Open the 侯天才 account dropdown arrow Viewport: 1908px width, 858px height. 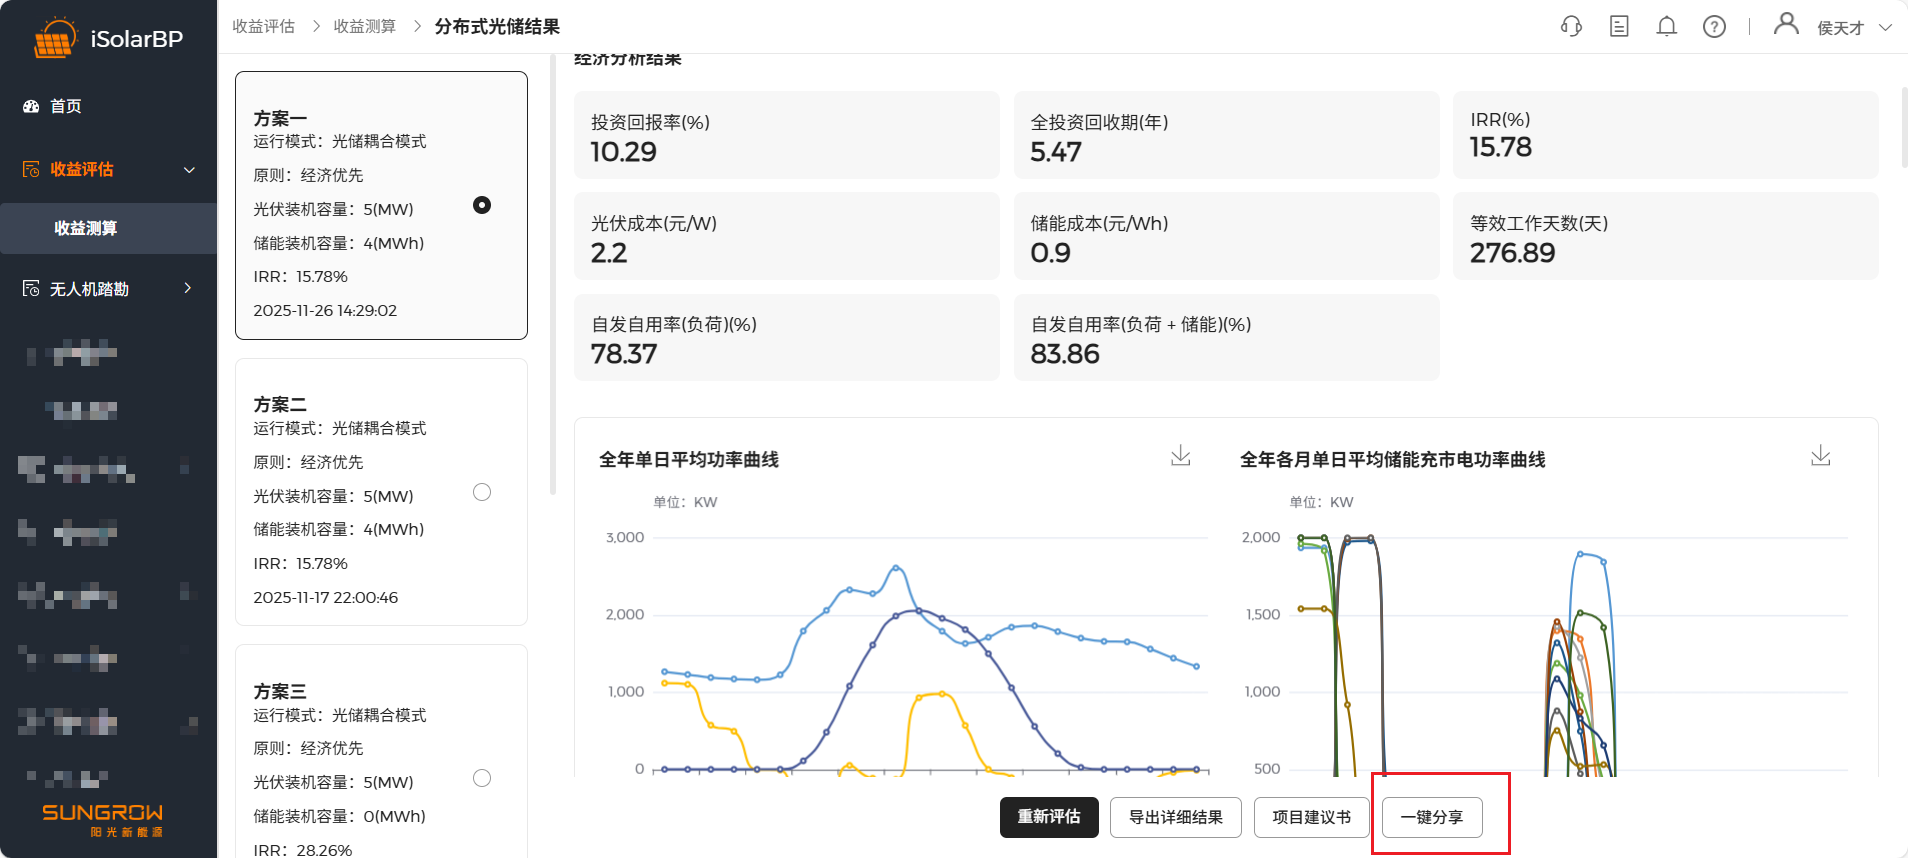(x=1885, y=28)
